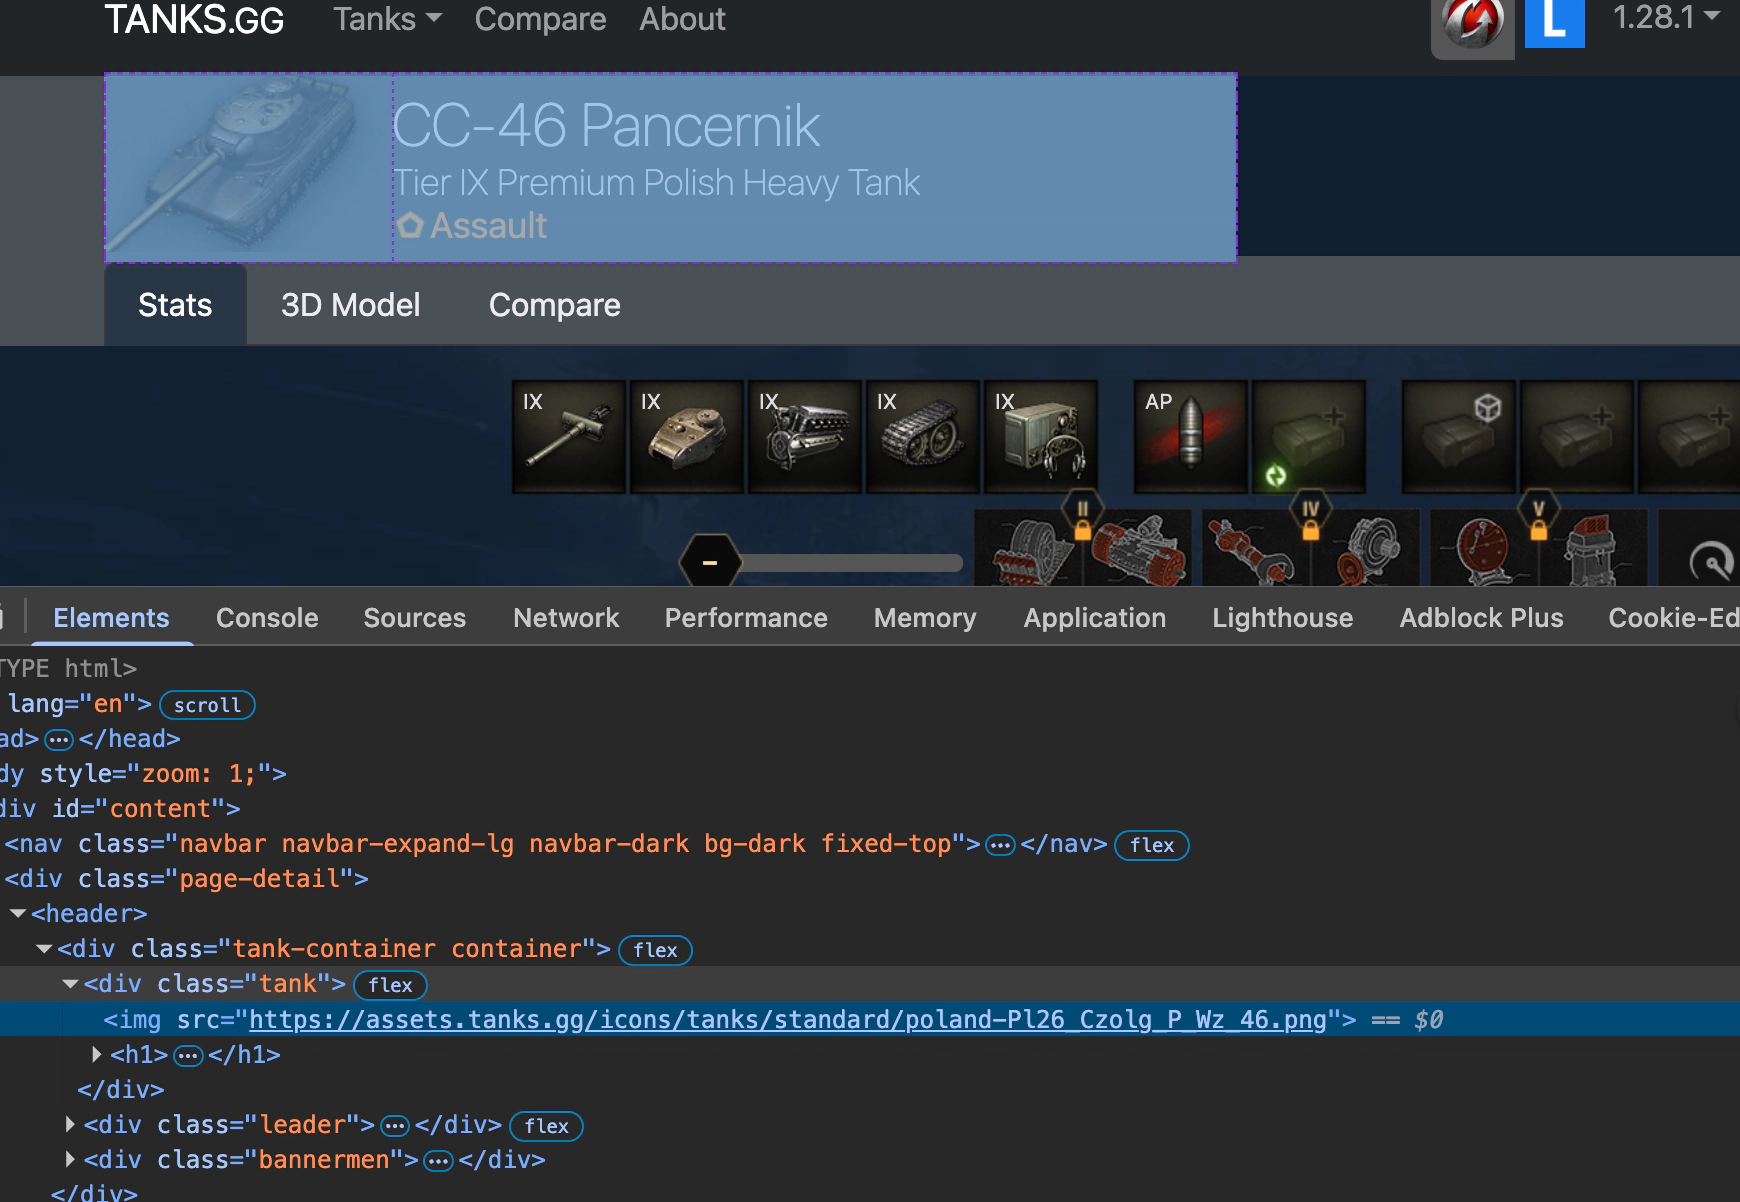Click the gray field modification slider track
Image resolution: width=1740 pixels, height=1202 pixels.
[x=850, y=563]
